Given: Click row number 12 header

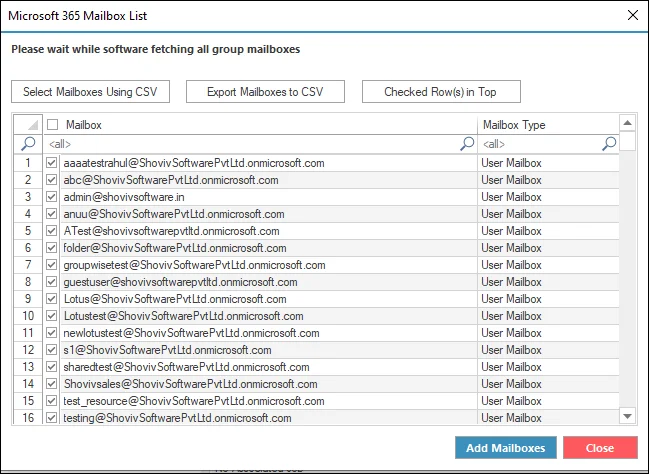Looking at the screenshot, I should coord(28,349).
